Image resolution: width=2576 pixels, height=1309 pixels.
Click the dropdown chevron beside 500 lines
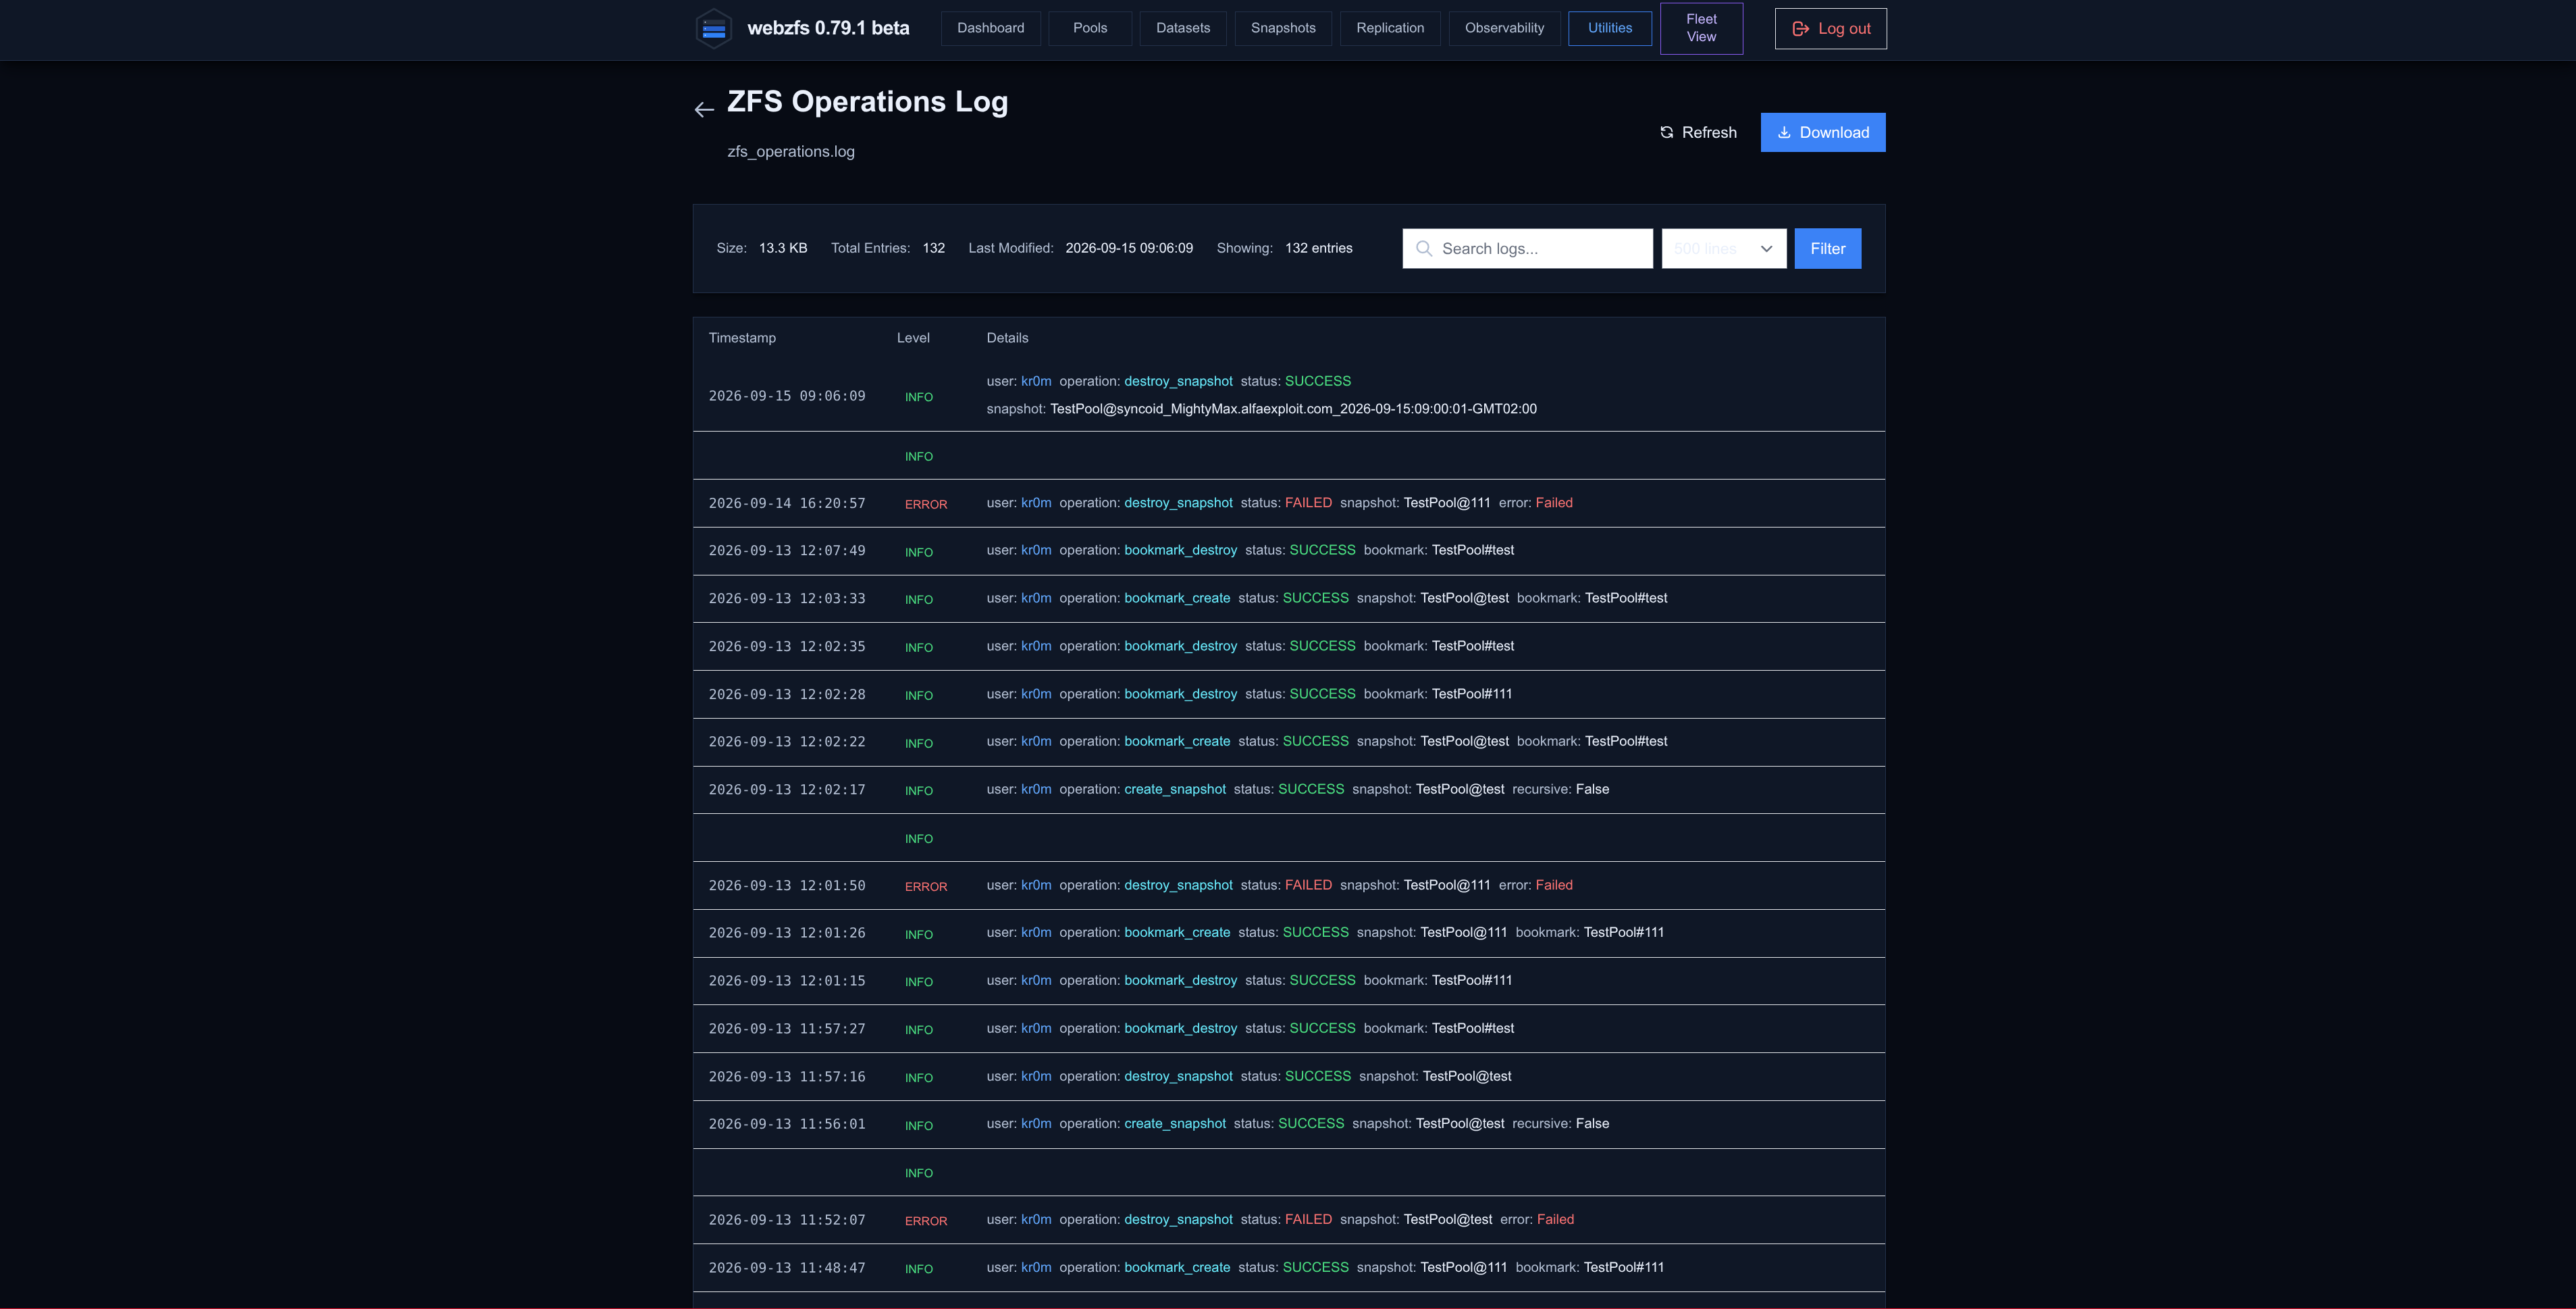pos(1766,249)
